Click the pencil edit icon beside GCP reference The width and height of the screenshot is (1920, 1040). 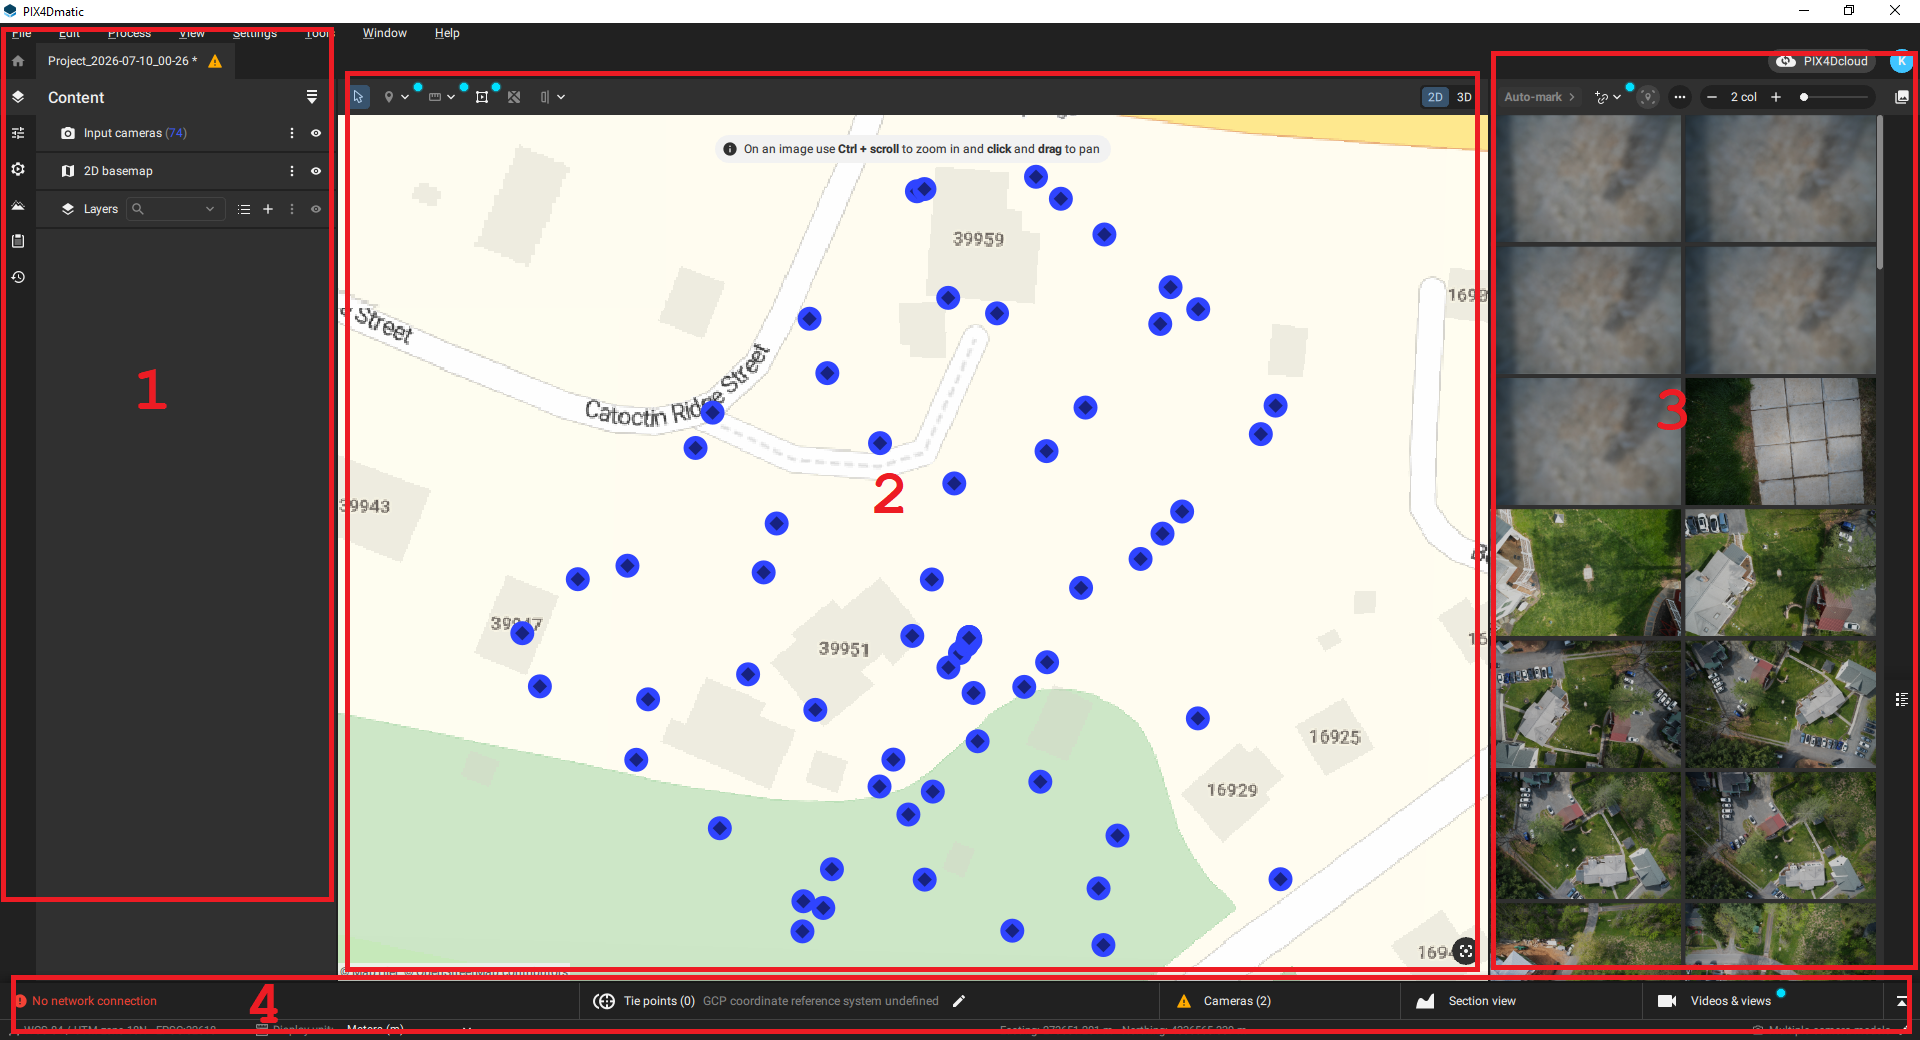959,1001
